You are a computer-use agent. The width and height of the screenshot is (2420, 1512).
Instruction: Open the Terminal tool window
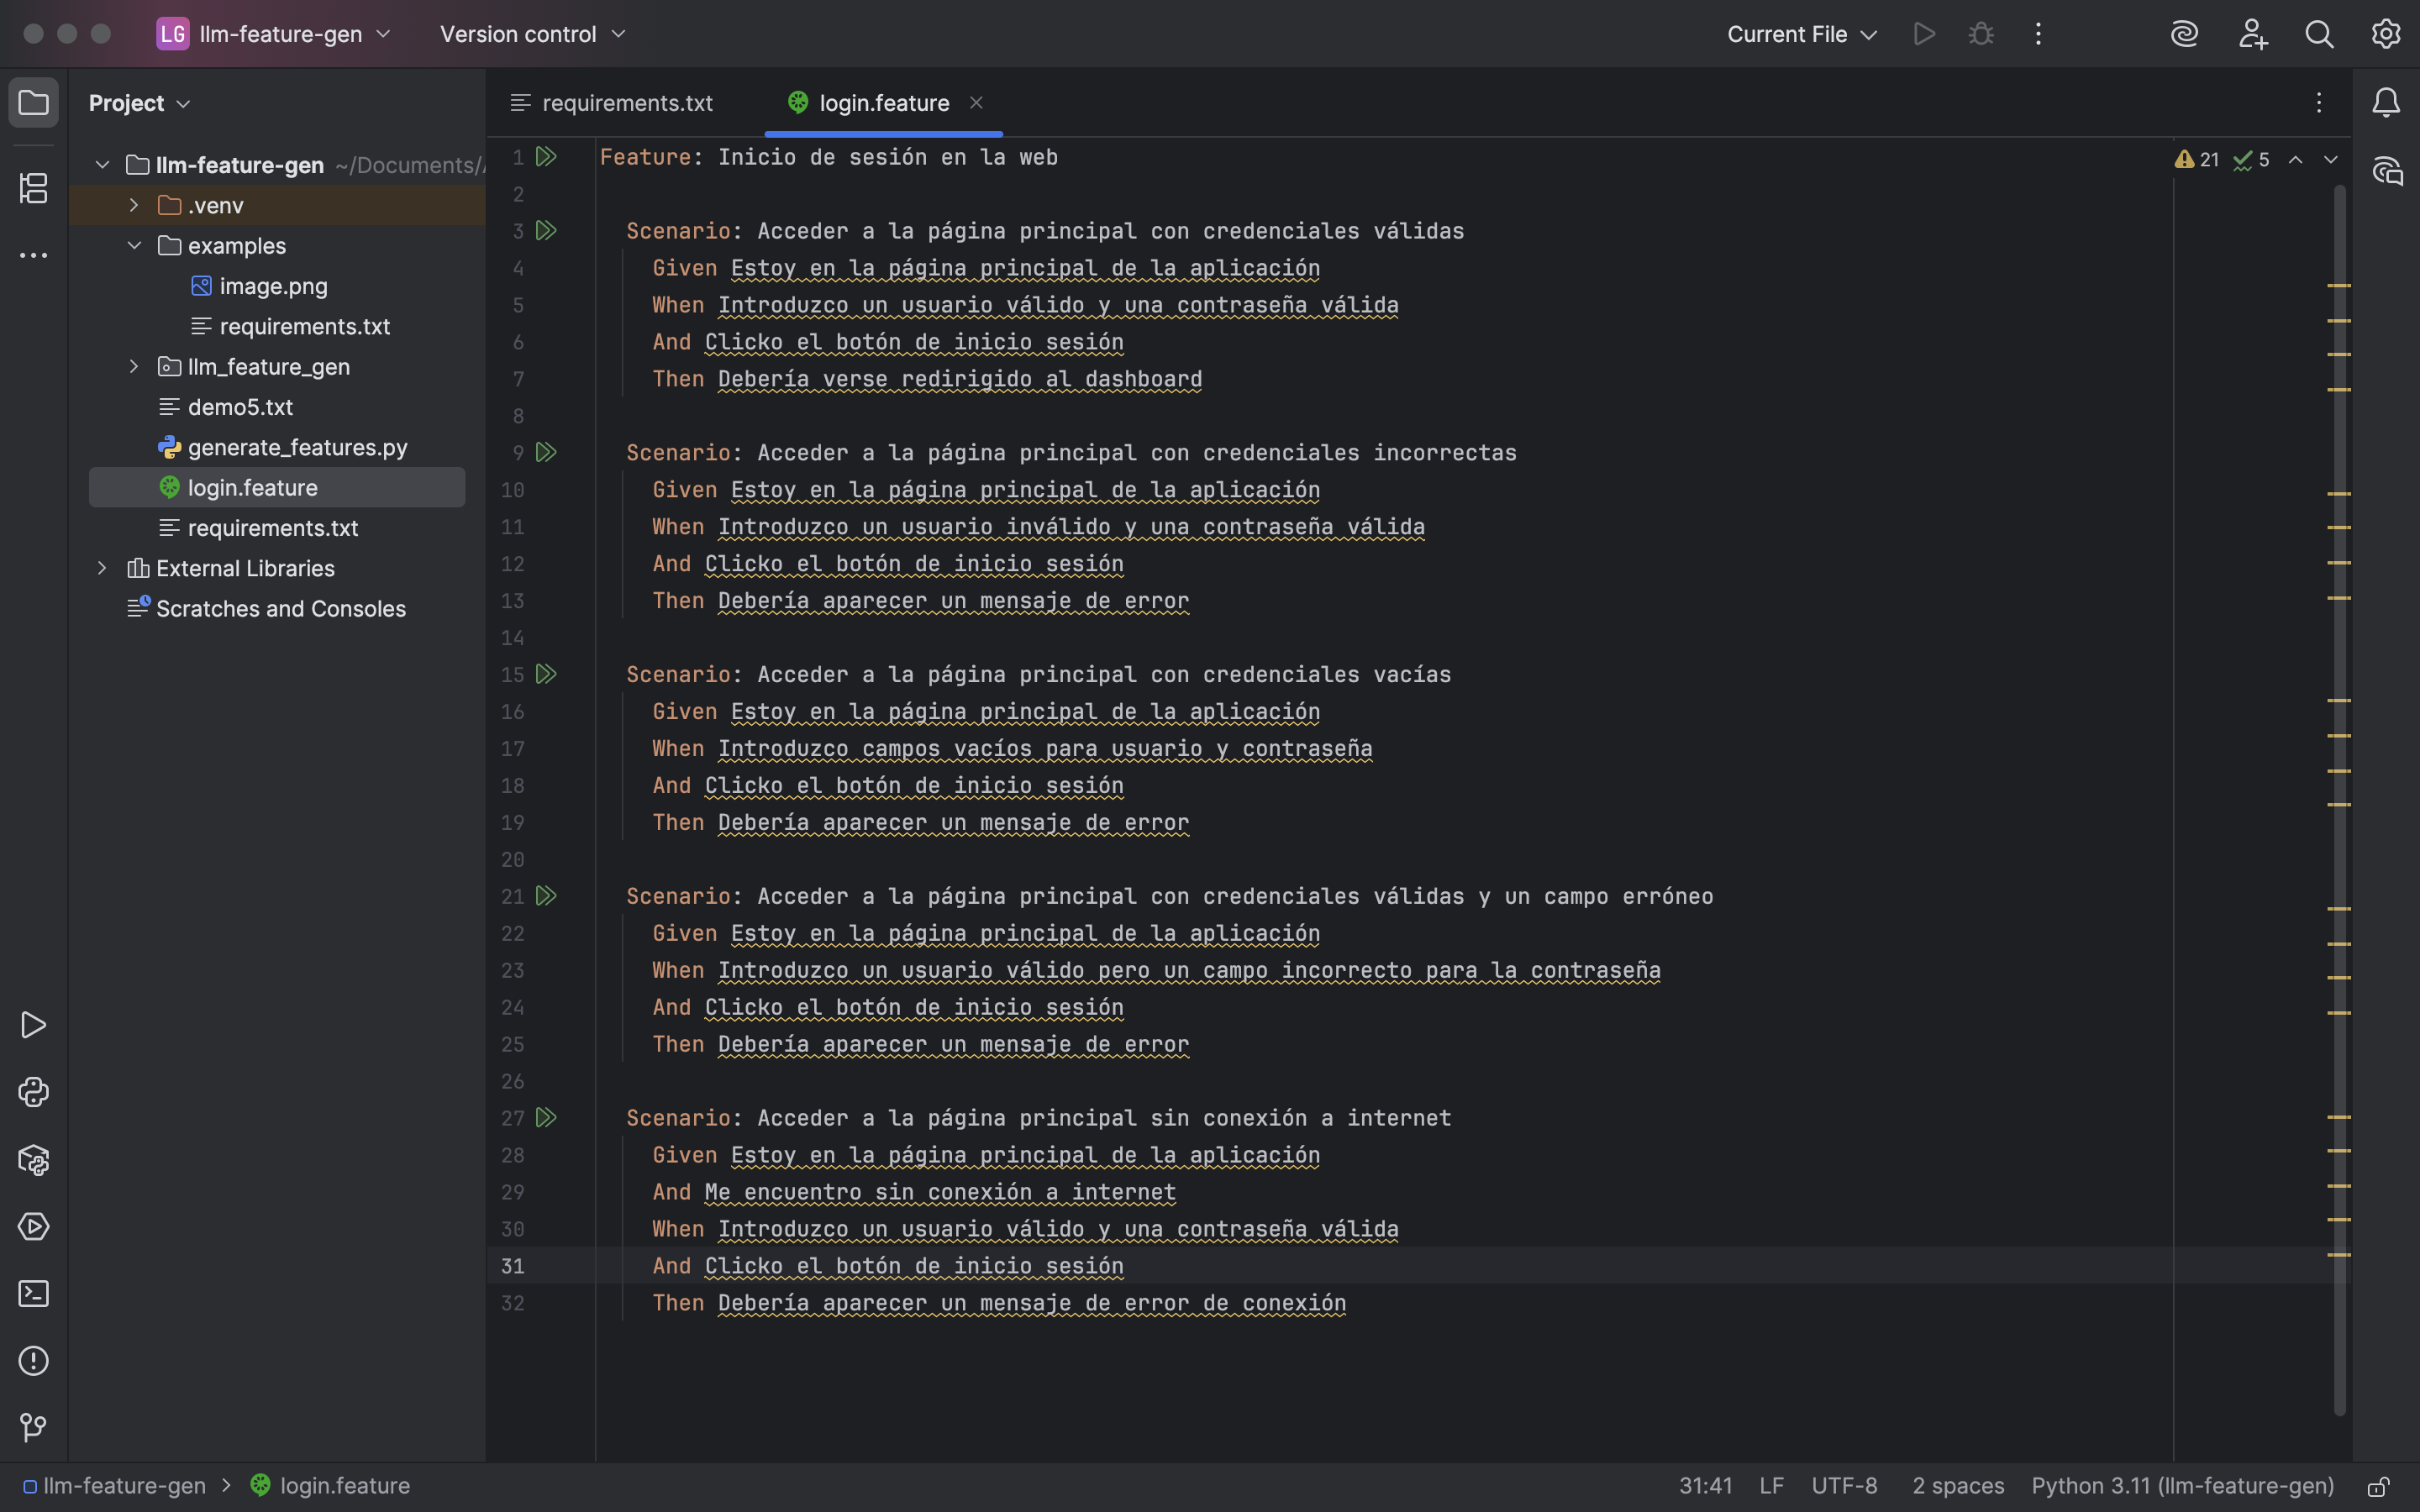click(33, 1294)
